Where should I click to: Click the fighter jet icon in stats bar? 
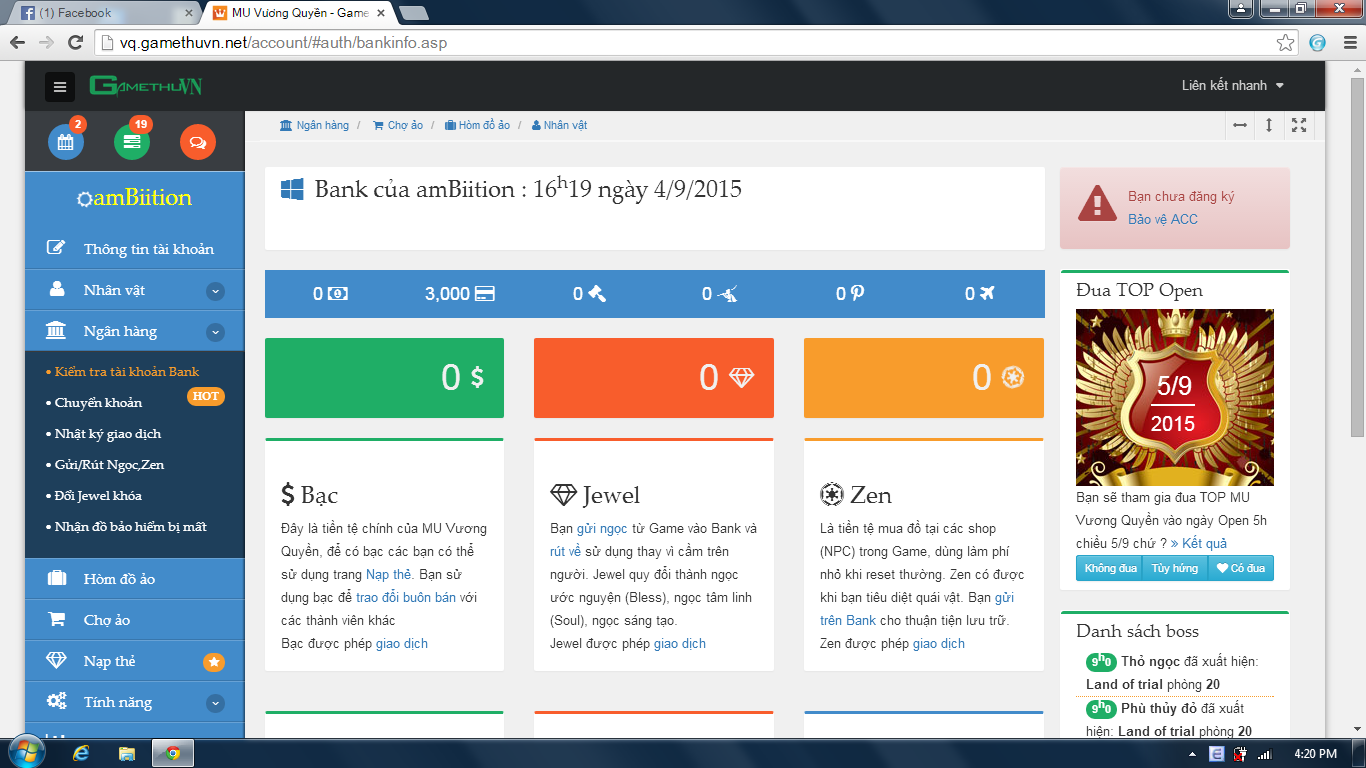click(x=728, y=294)
